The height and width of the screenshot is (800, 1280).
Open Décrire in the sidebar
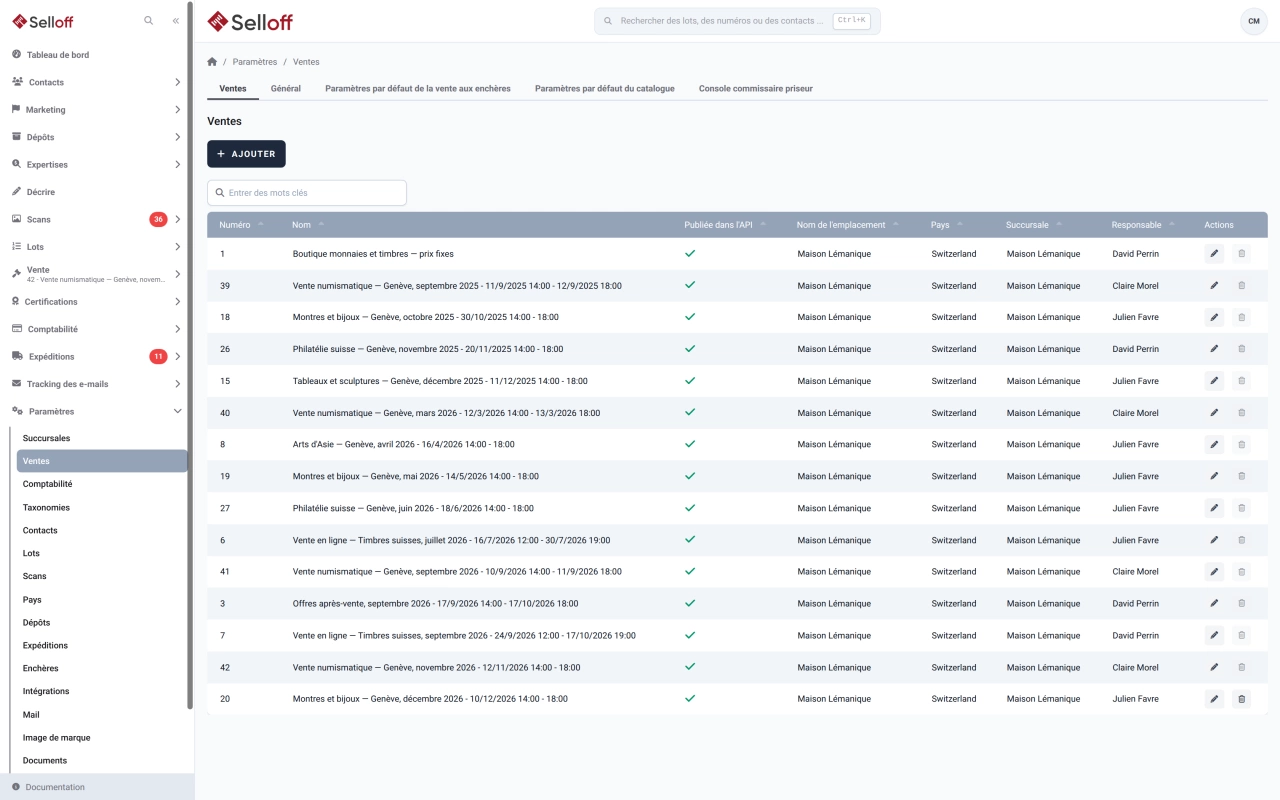(x=95, y=192)
